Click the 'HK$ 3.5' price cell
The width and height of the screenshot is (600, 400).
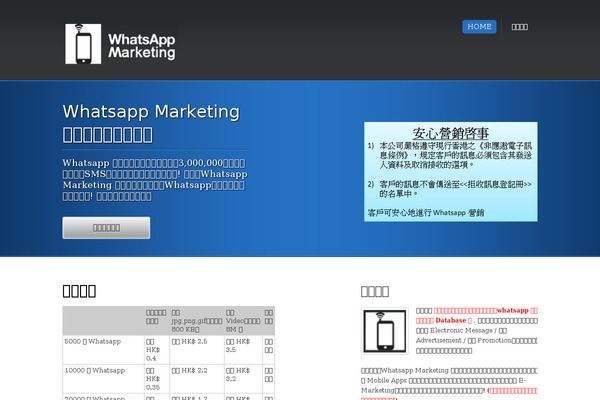pyautogui.click(x=243, y=350)
